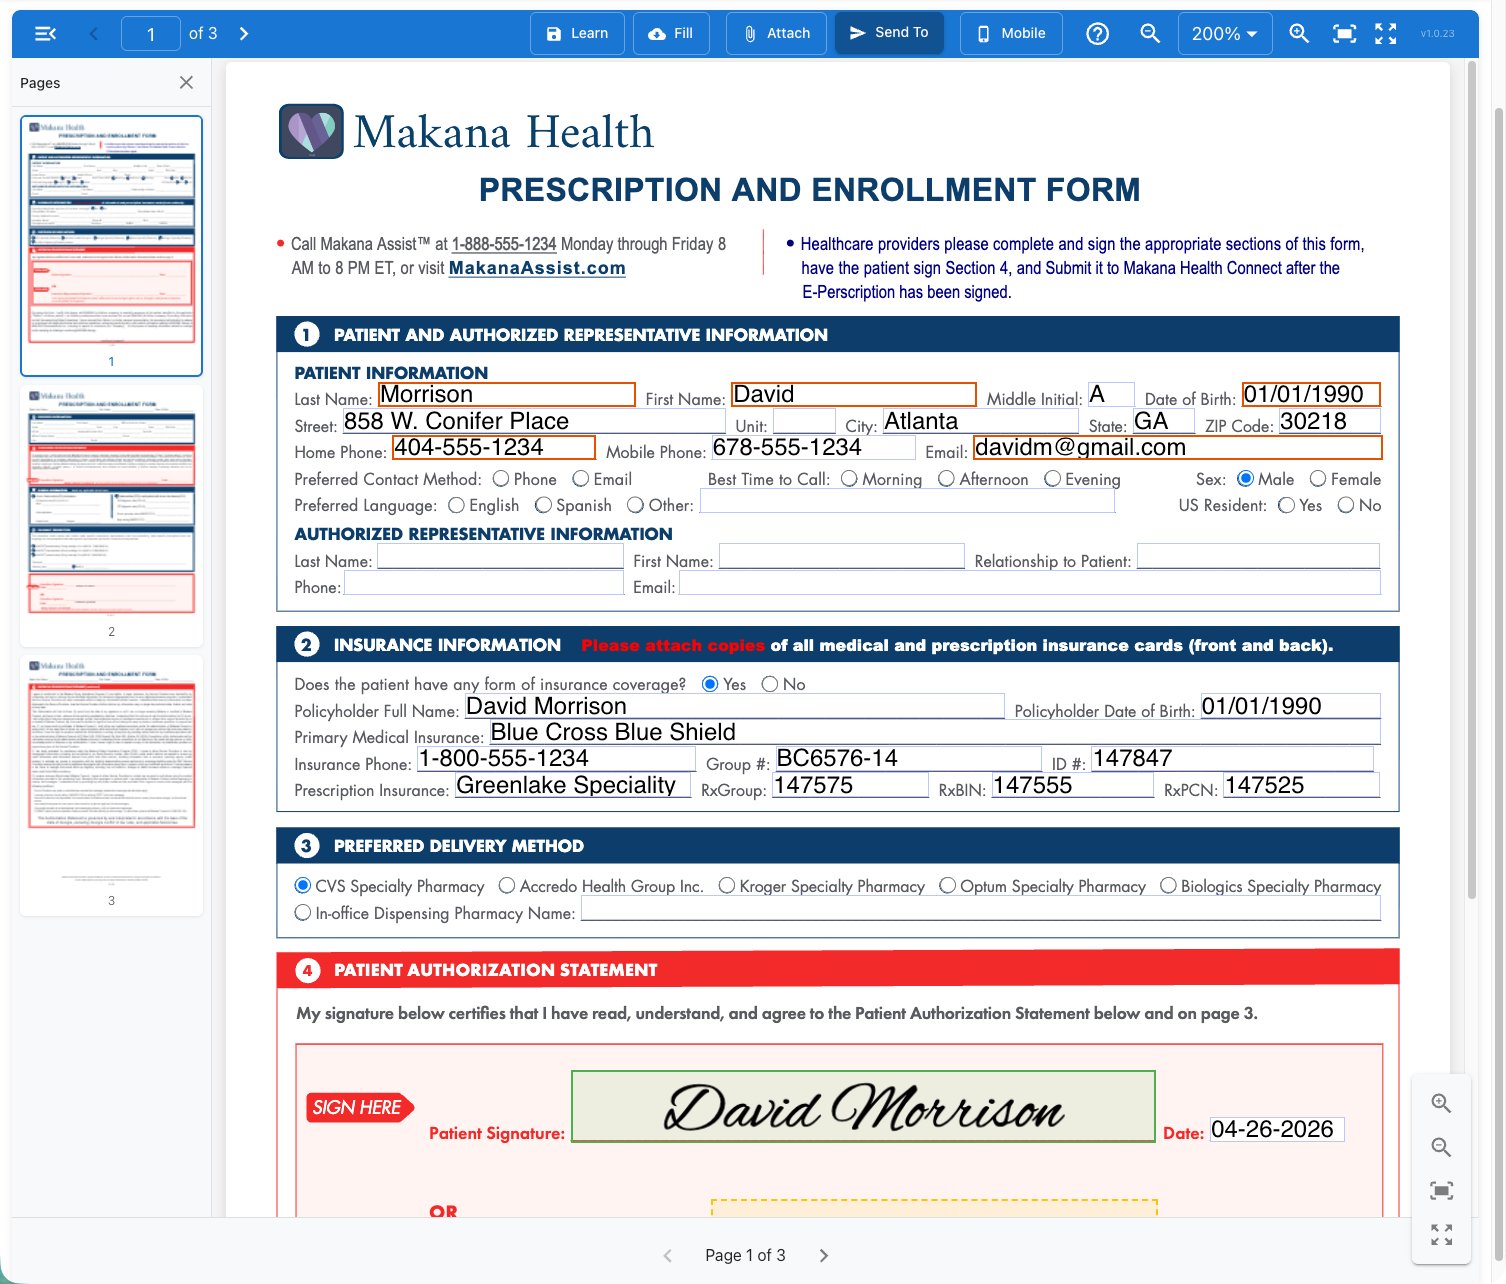The image size is (1506, 1284).
Task: Choose CVS Specialty Pharmacy delivery
Action: pyautogui.click(x=302, y=885)
